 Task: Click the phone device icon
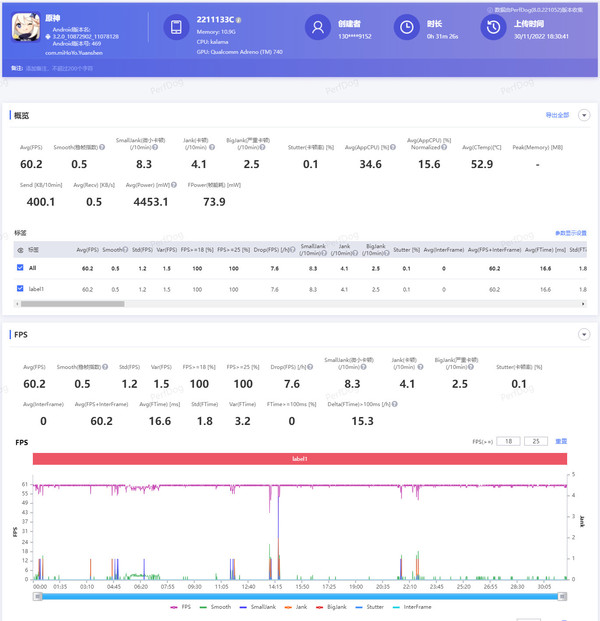pos(175,29)
